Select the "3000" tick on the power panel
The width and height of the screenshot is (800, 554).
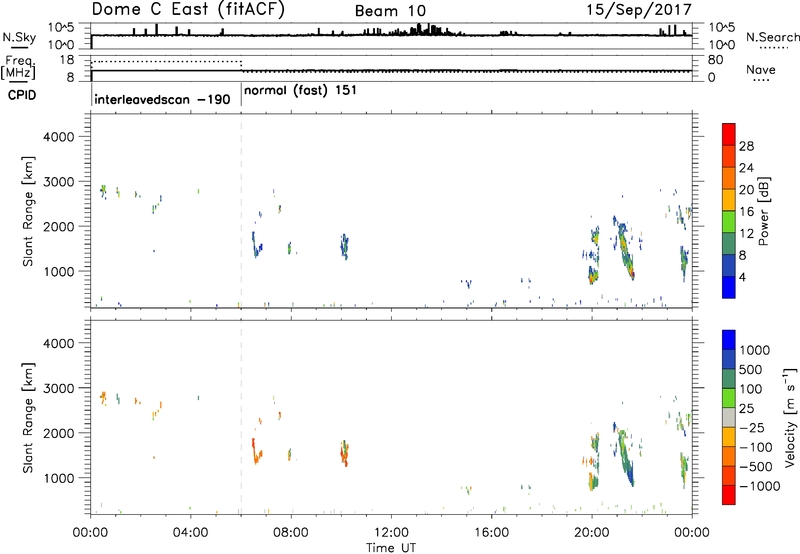tap(58, 182)
